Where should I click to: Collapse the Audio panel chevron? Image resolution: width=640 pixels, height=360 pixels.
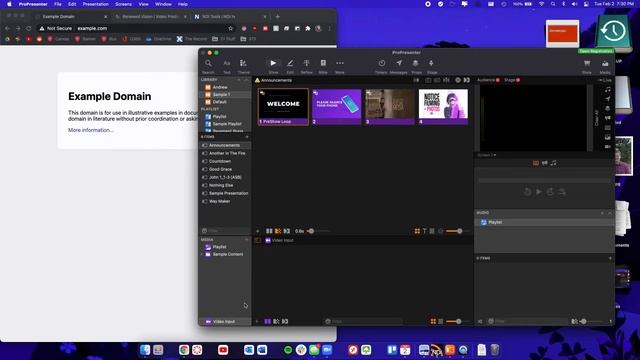(x=610, y=213)
